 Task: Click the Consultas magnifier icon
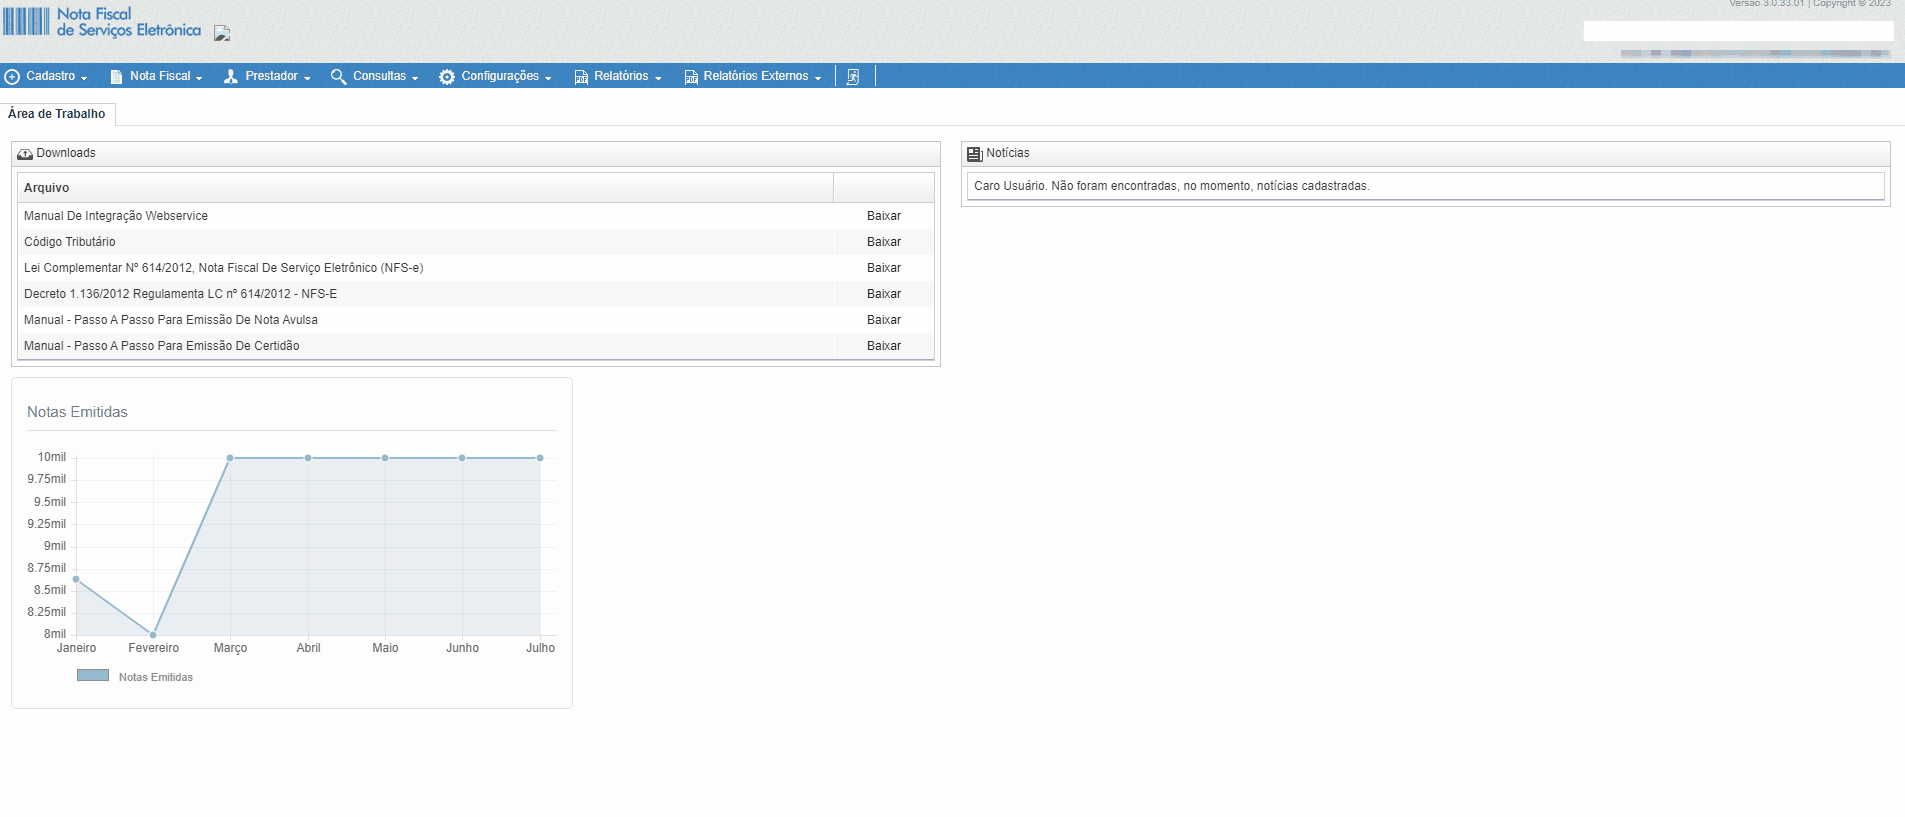click(338, 77)
